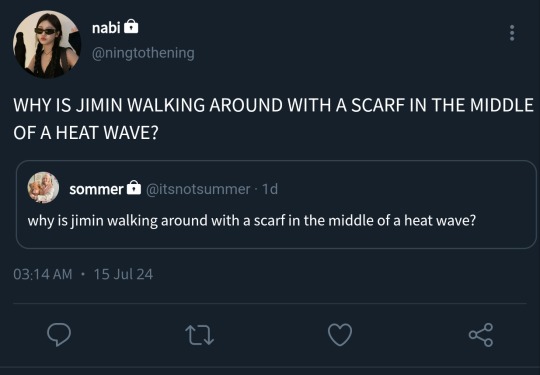Click the 1d timestamp on quoted tweet
This screenshot has height=375, width=540.
(x=270, y=189)
